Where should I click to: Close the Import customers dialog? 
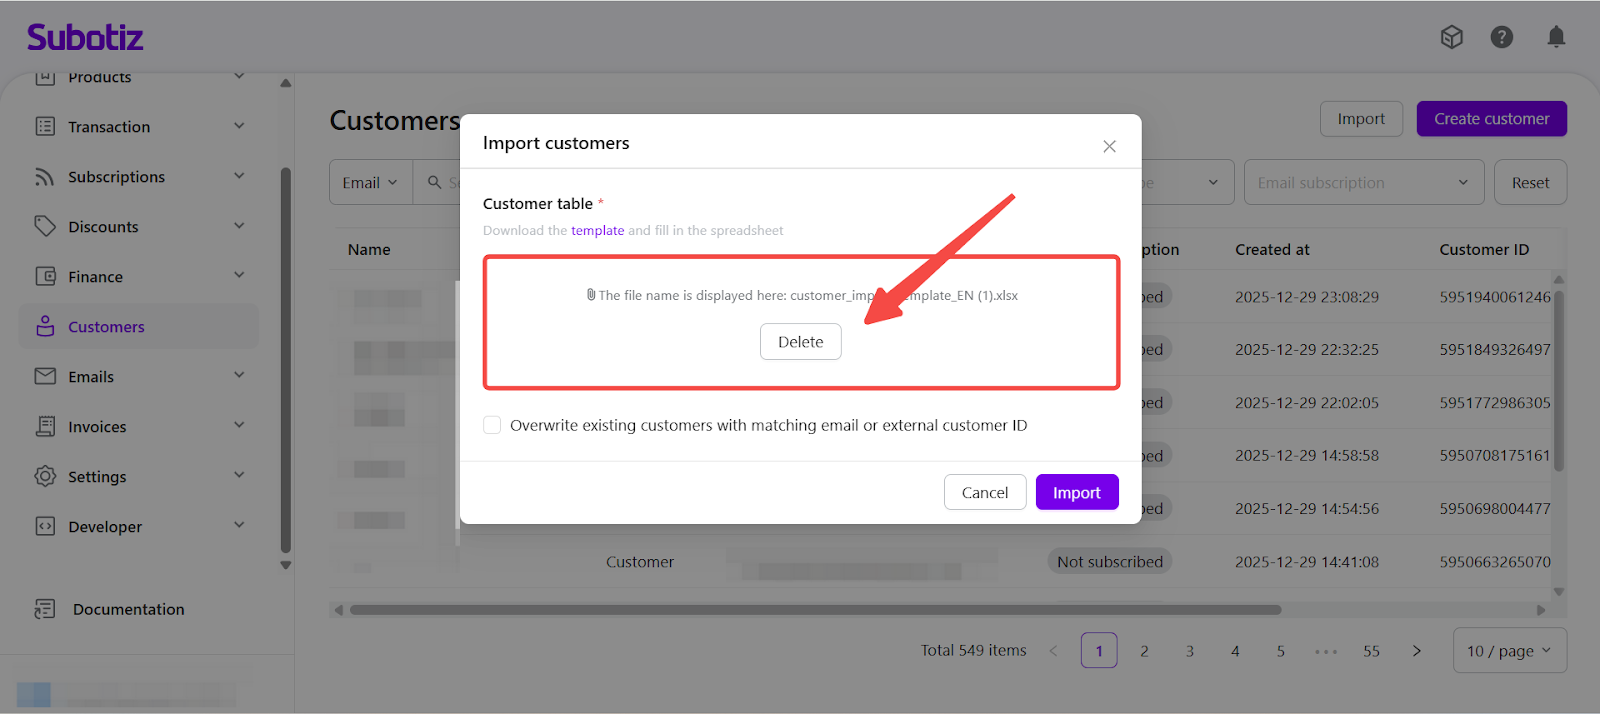point(1109,146)
